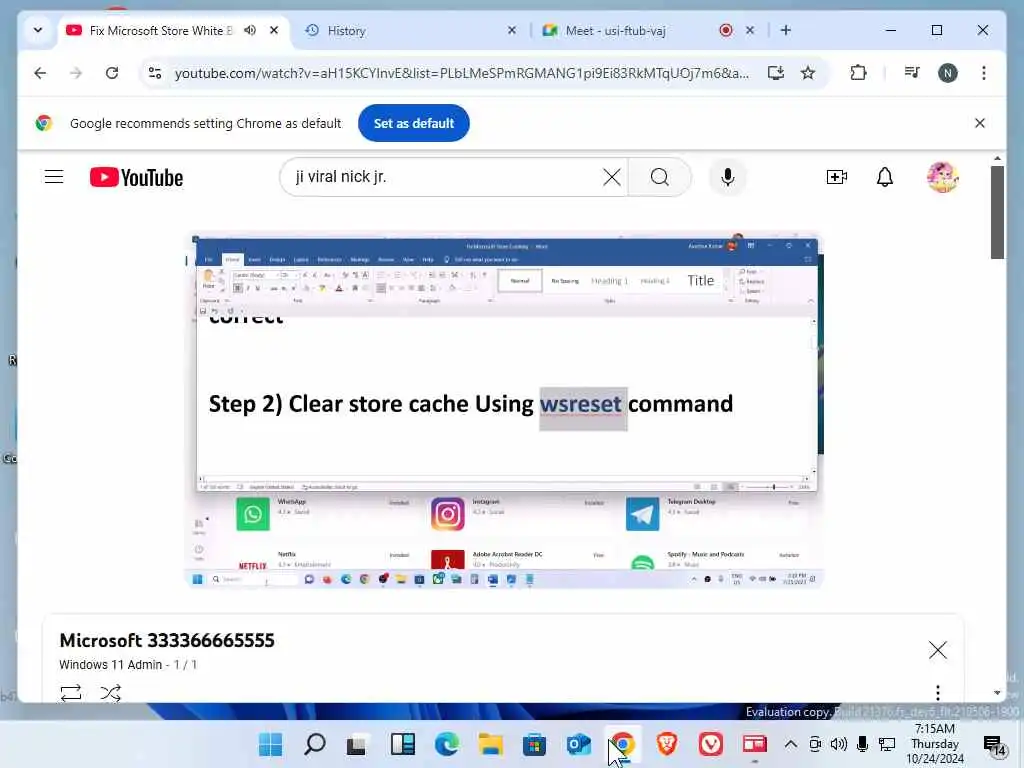The height and width of the screenshot is (768, 1024).
Task: Run the YouTube search with magnifier
Action: tap(660, 177)
